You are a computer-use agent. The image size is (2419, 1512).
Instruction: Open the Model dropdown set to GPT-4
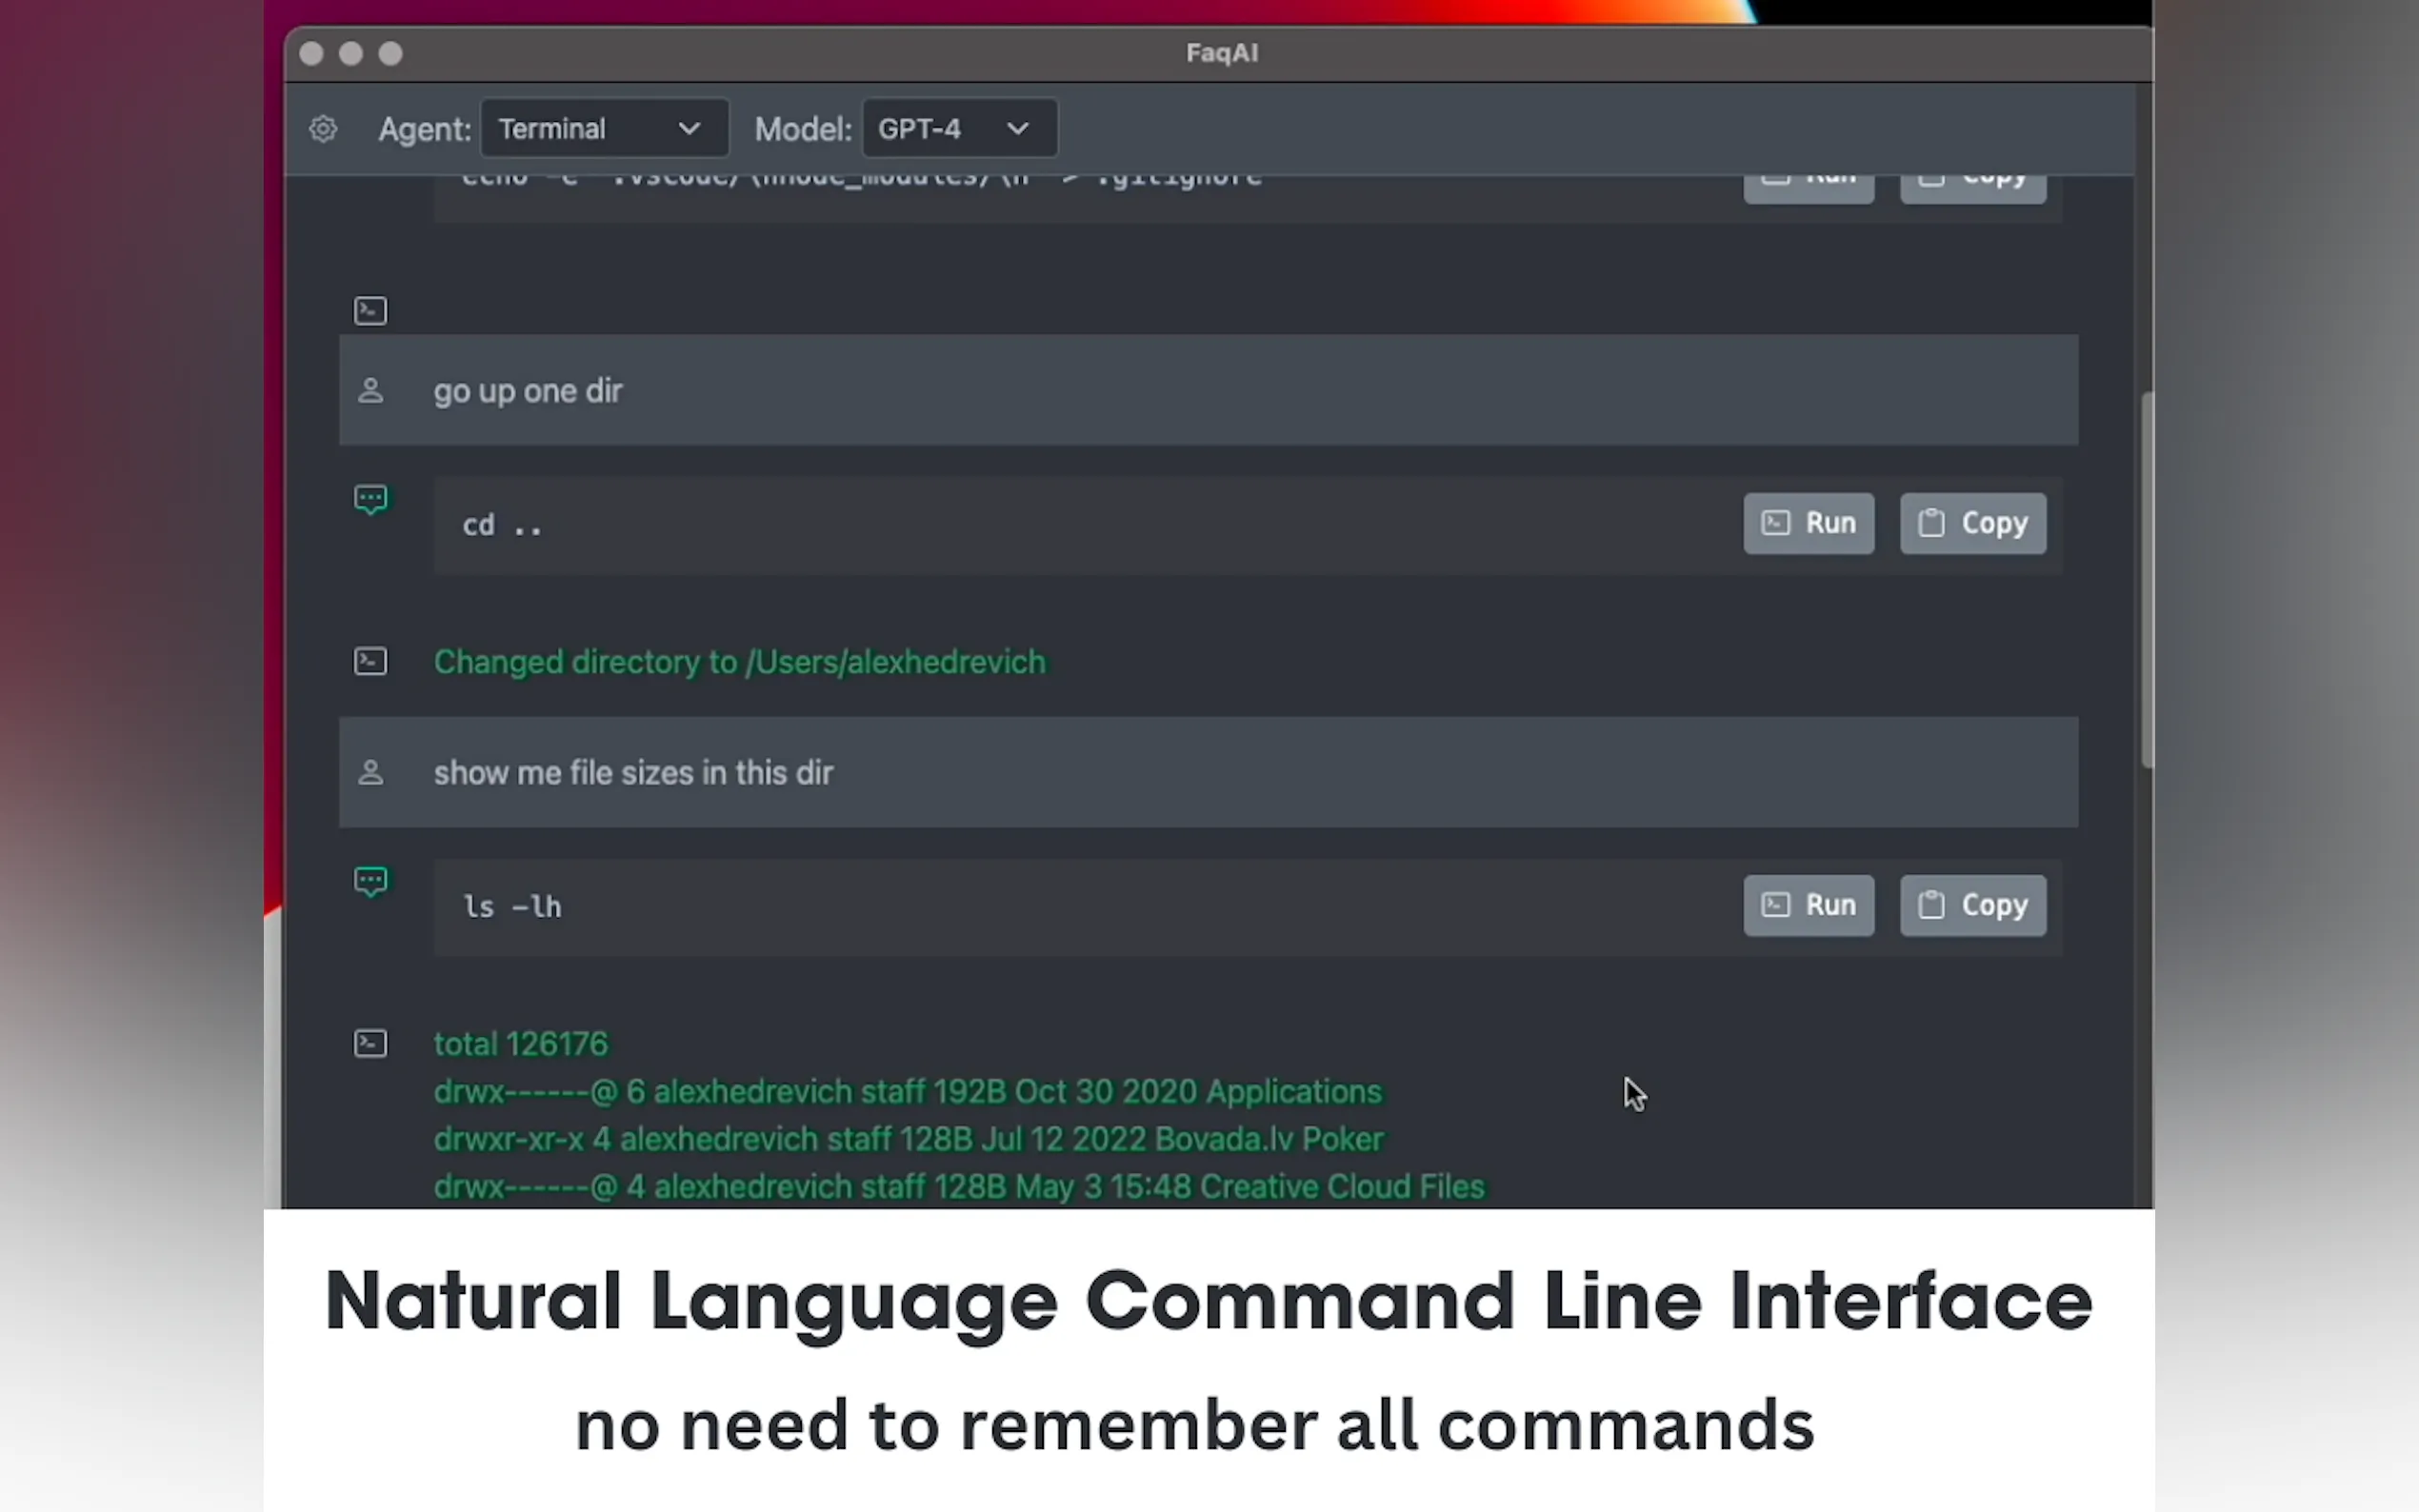click(x=958, y=129)
